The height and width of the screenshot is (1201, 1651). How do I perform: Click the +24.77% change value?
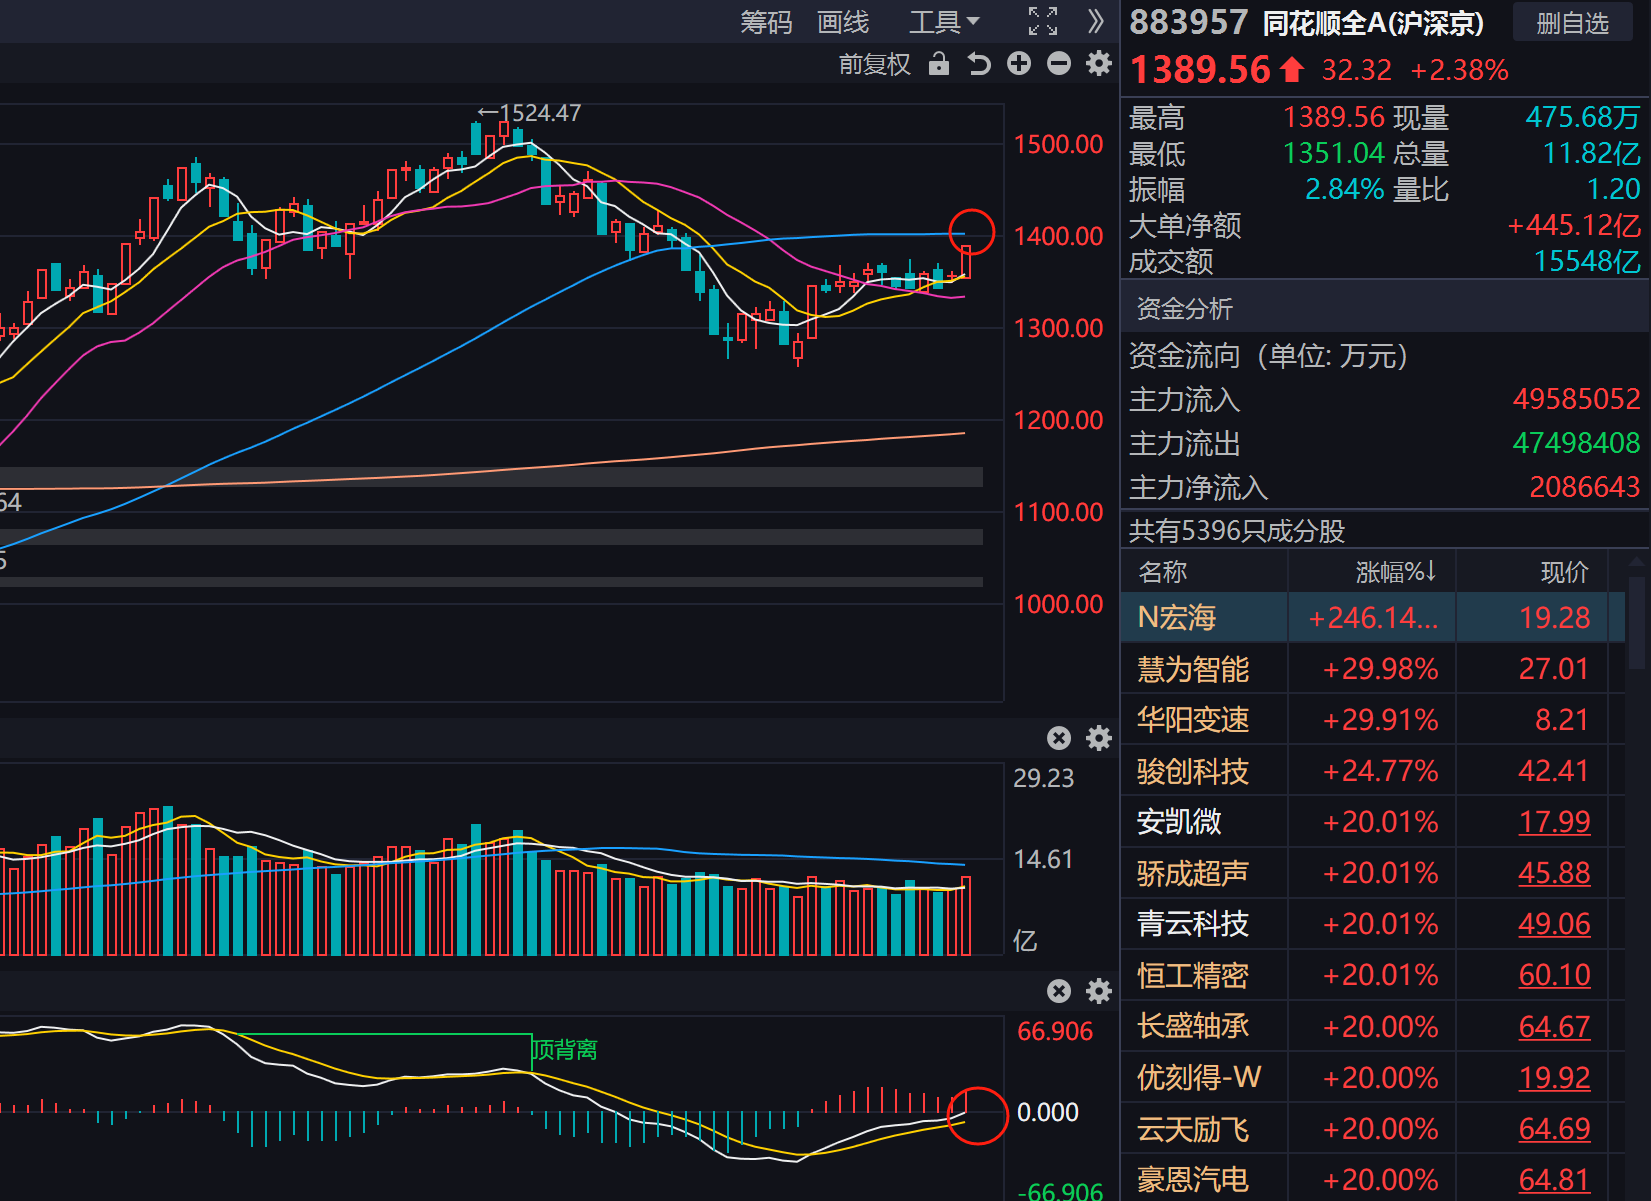tap(1380, 771)
